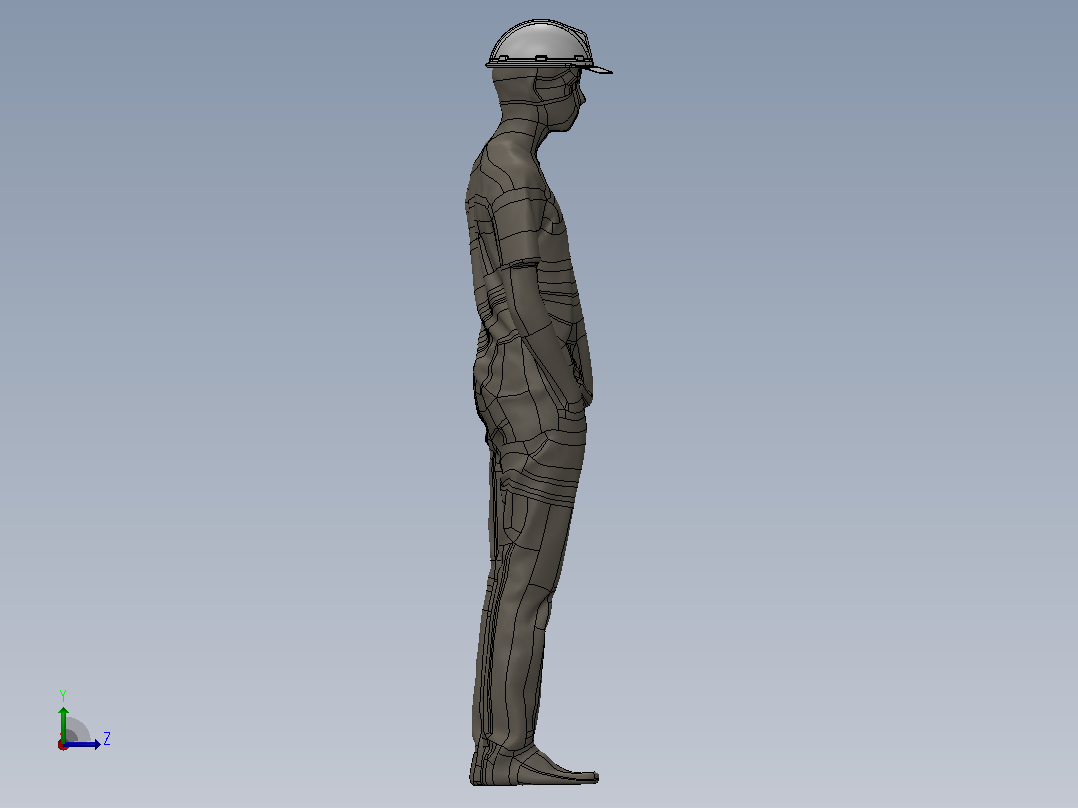Select the heel of the shoe
1078x808 pixels.
(481, 769)
